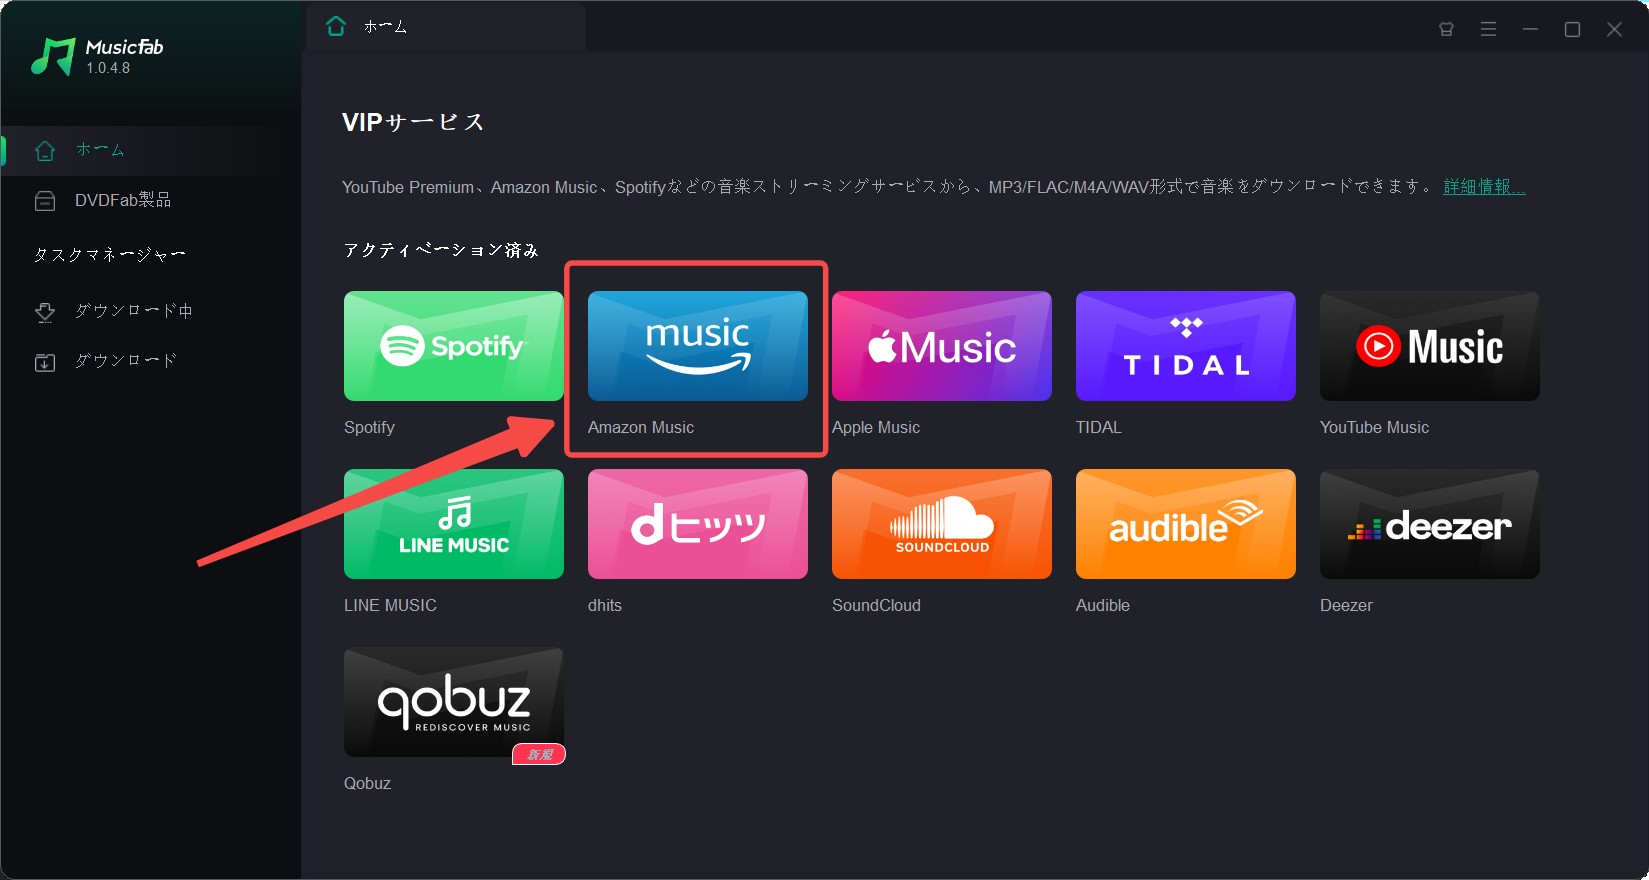Viewport: 1649px width, 880px height.
Task: Open the hamburger menu in title bar
Action: 1488,29
